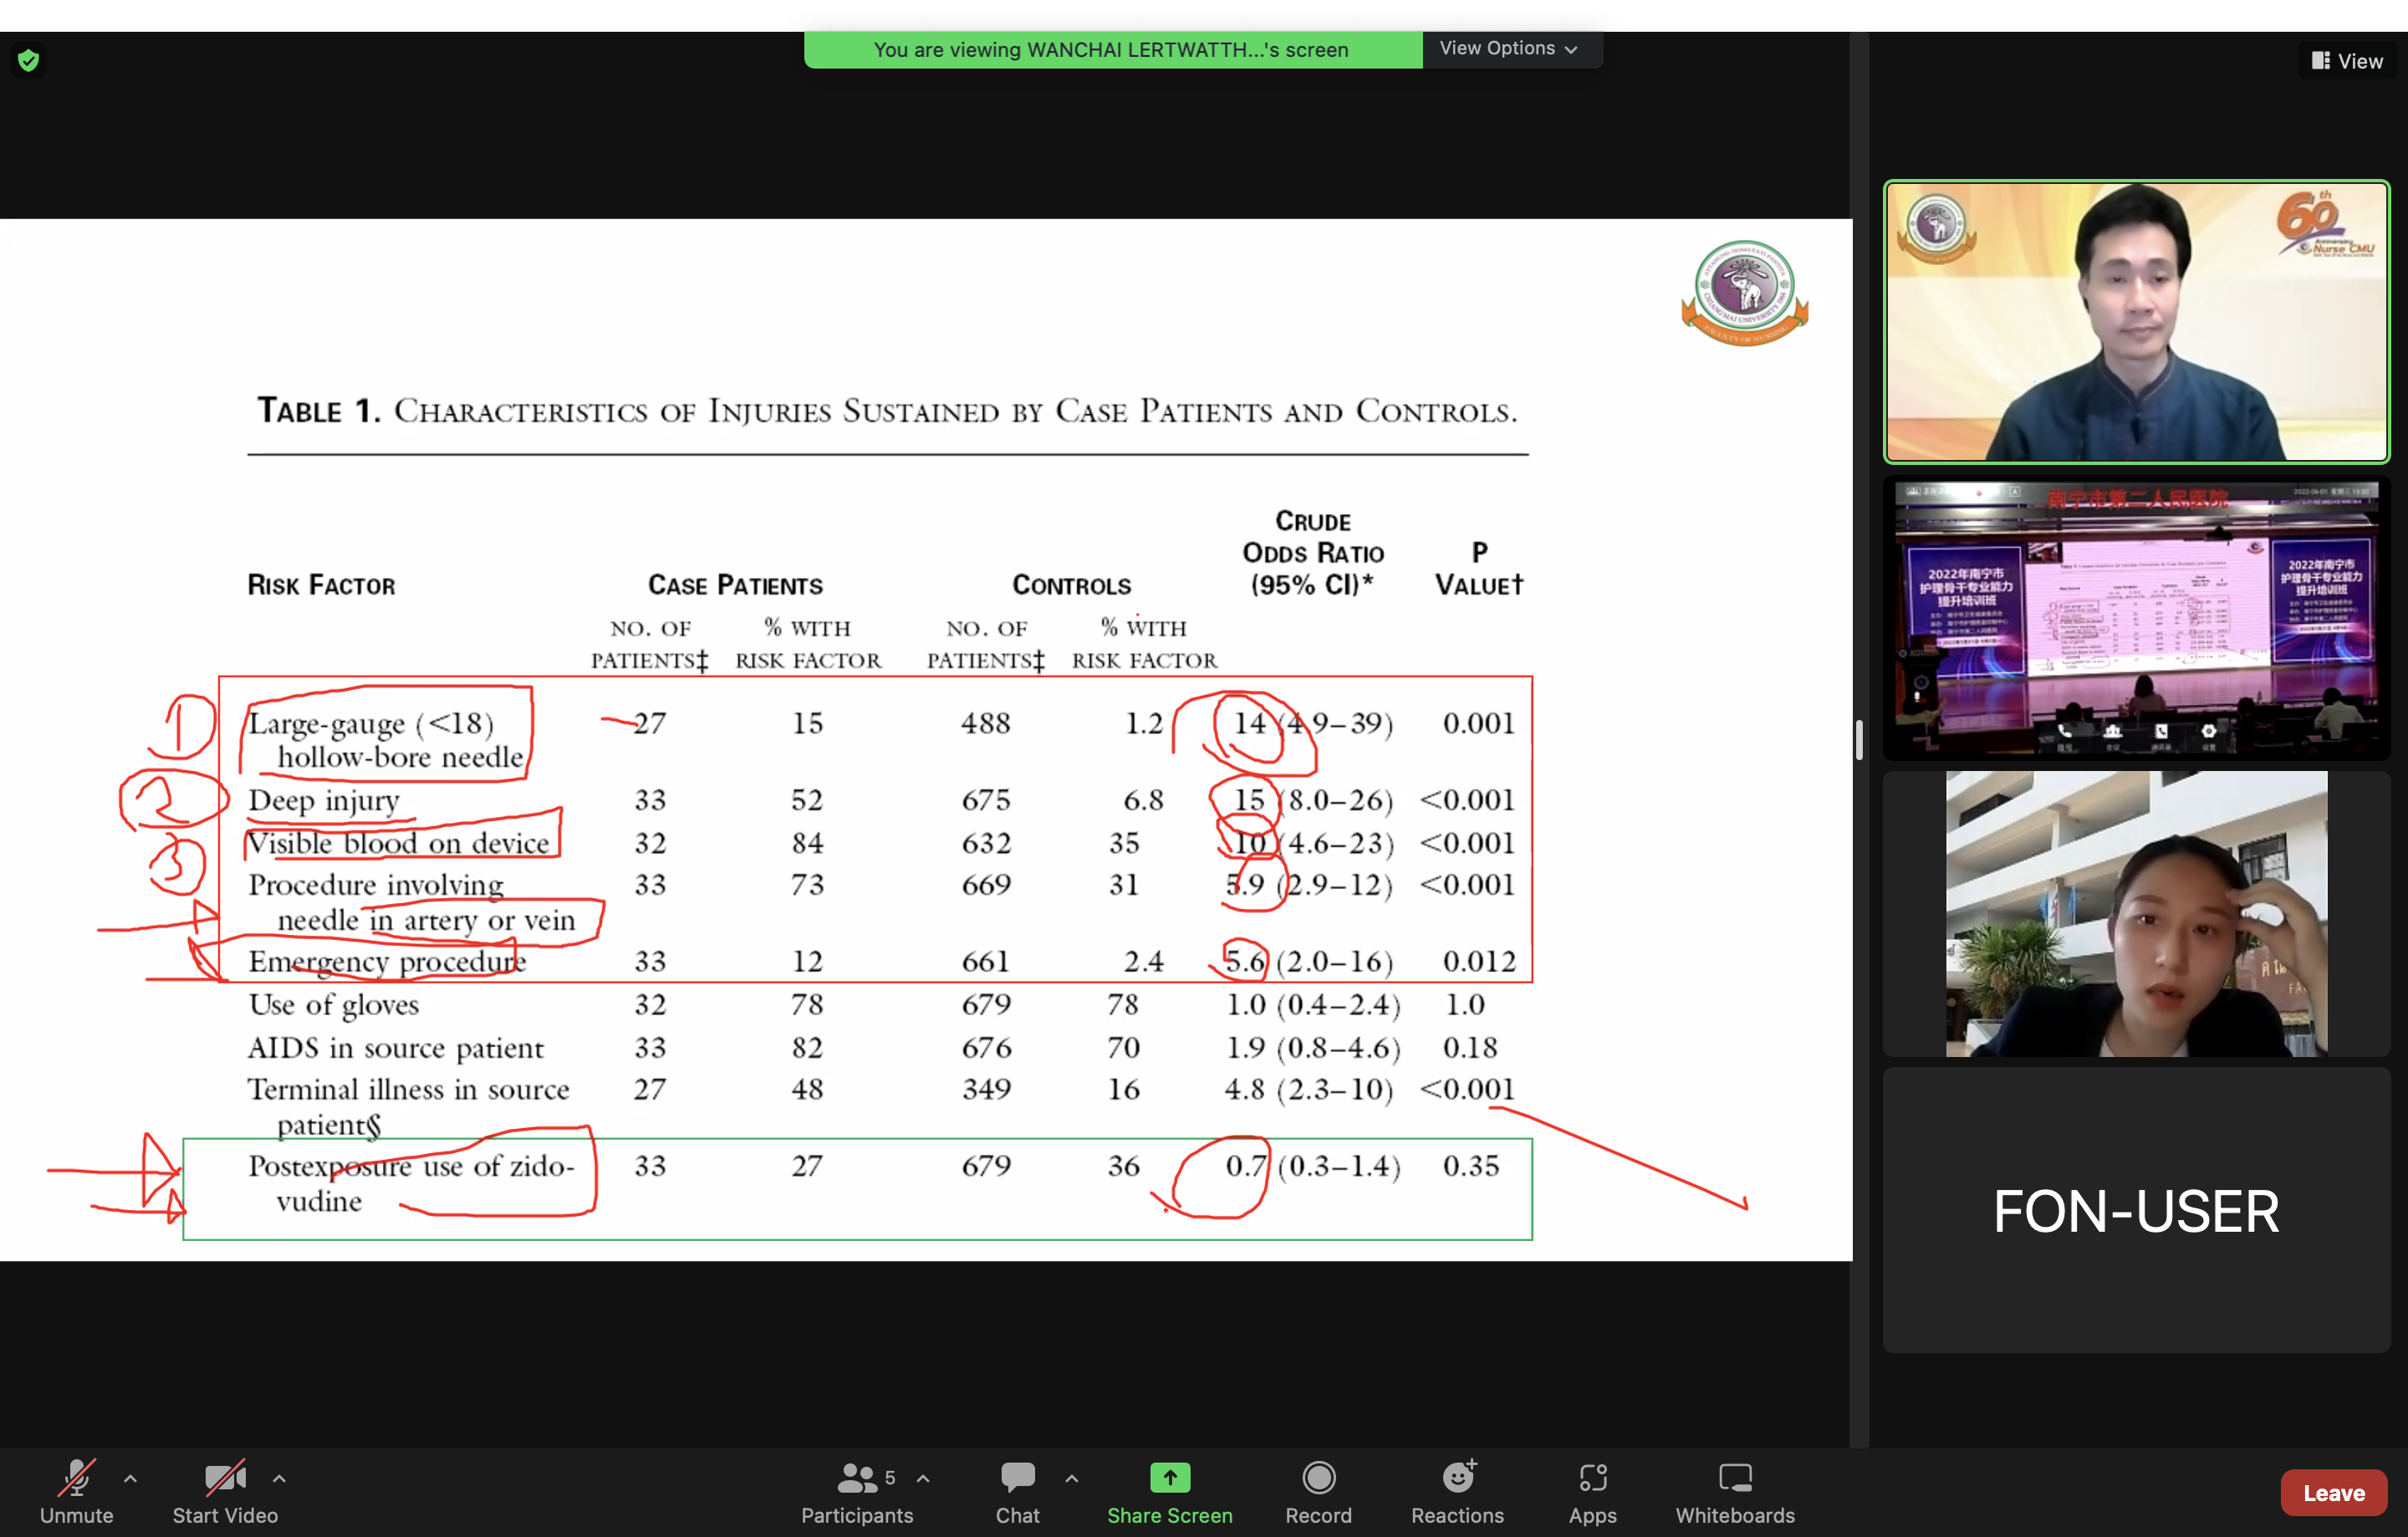Click the Table 1 title text
Screen dimensions: 2408x1537
(x=887, y=410)
